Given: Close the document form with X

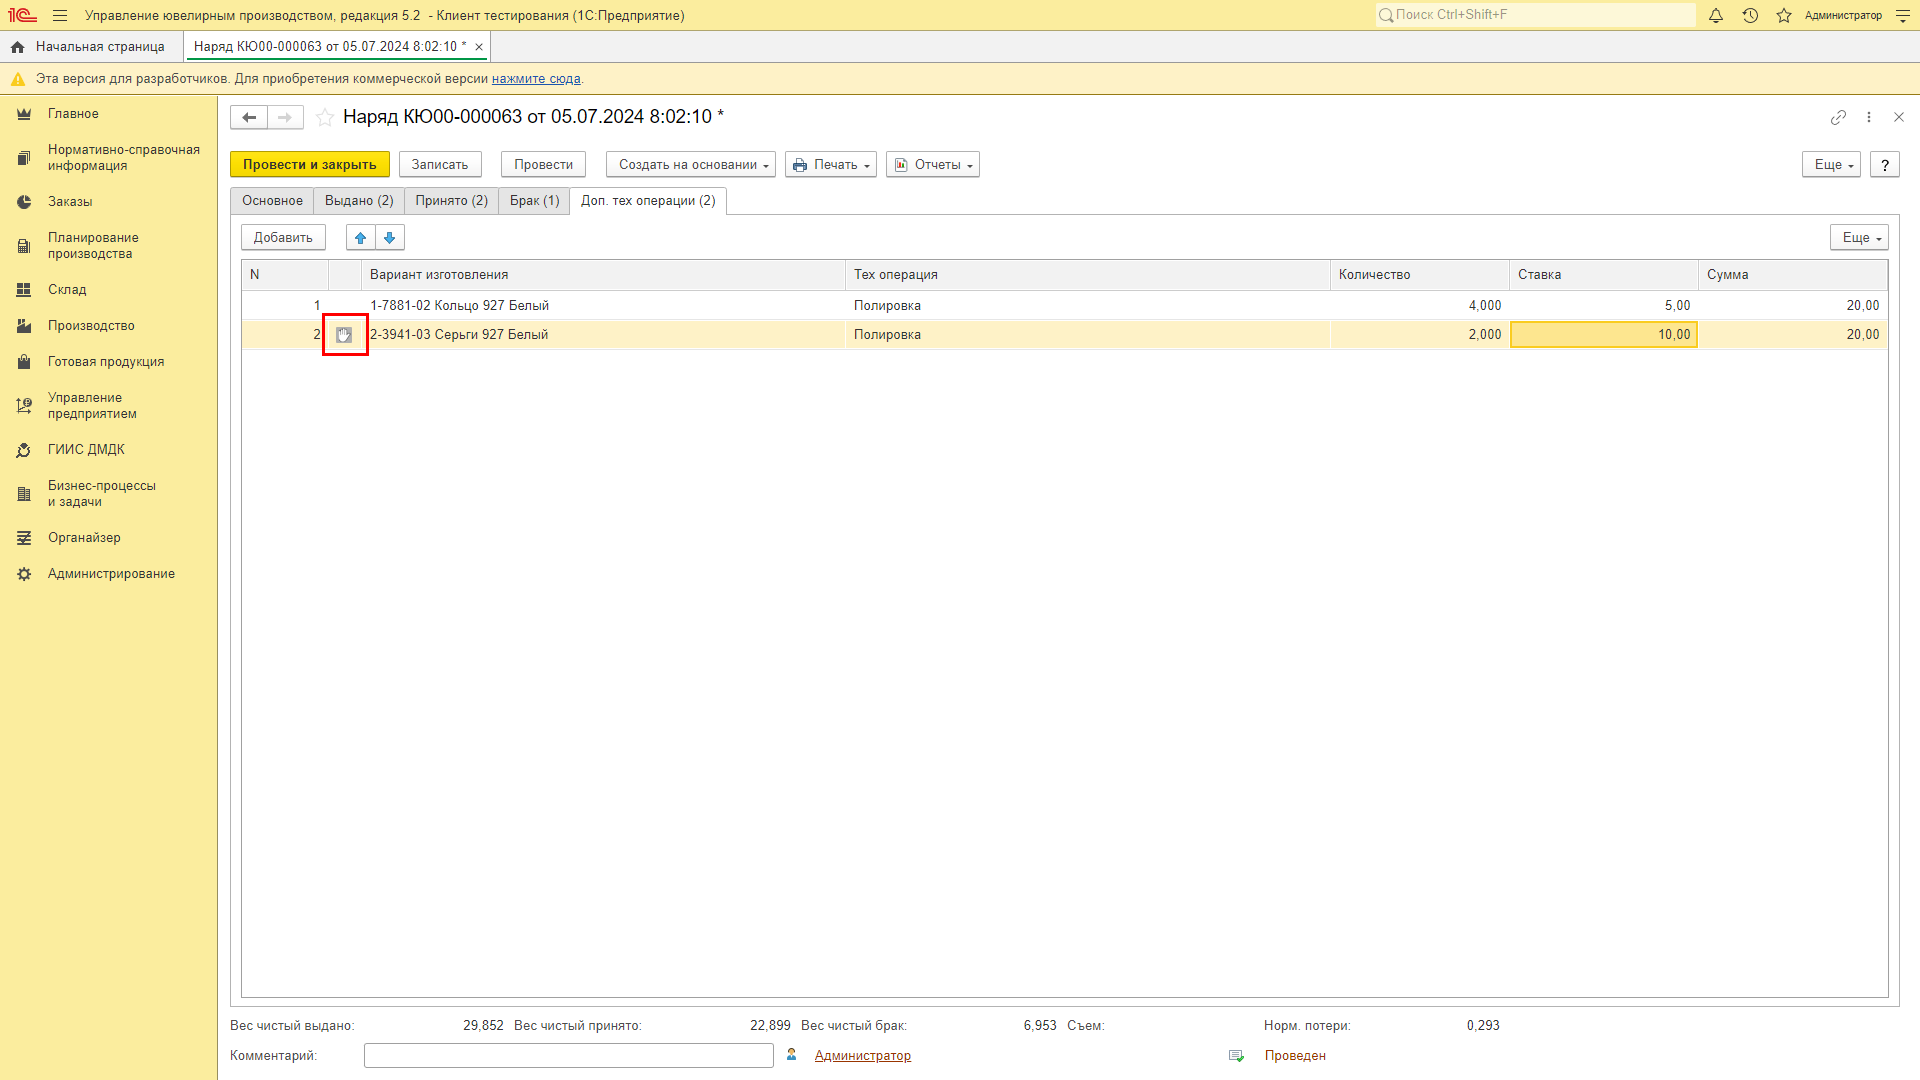Looking at the screenshot, I should click(1899, 117).
